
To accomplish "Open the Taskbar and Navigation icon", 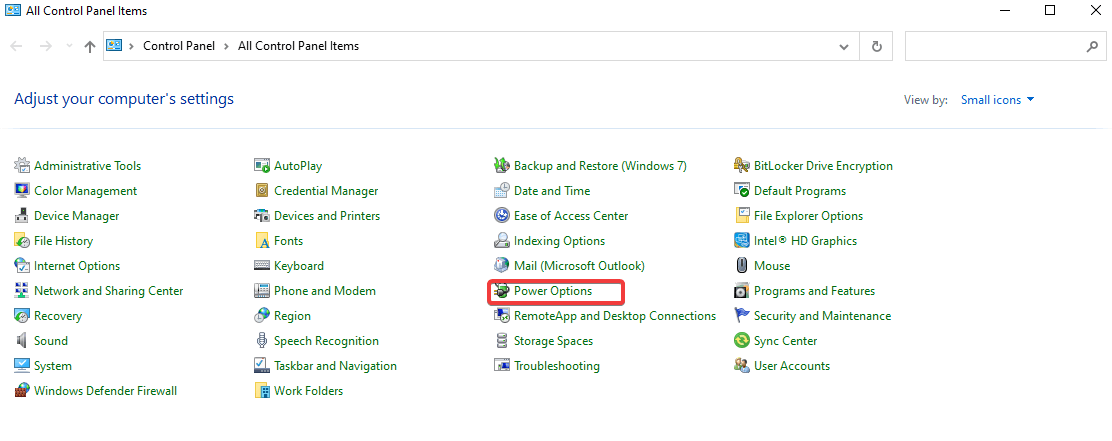I will coord(262,366).
